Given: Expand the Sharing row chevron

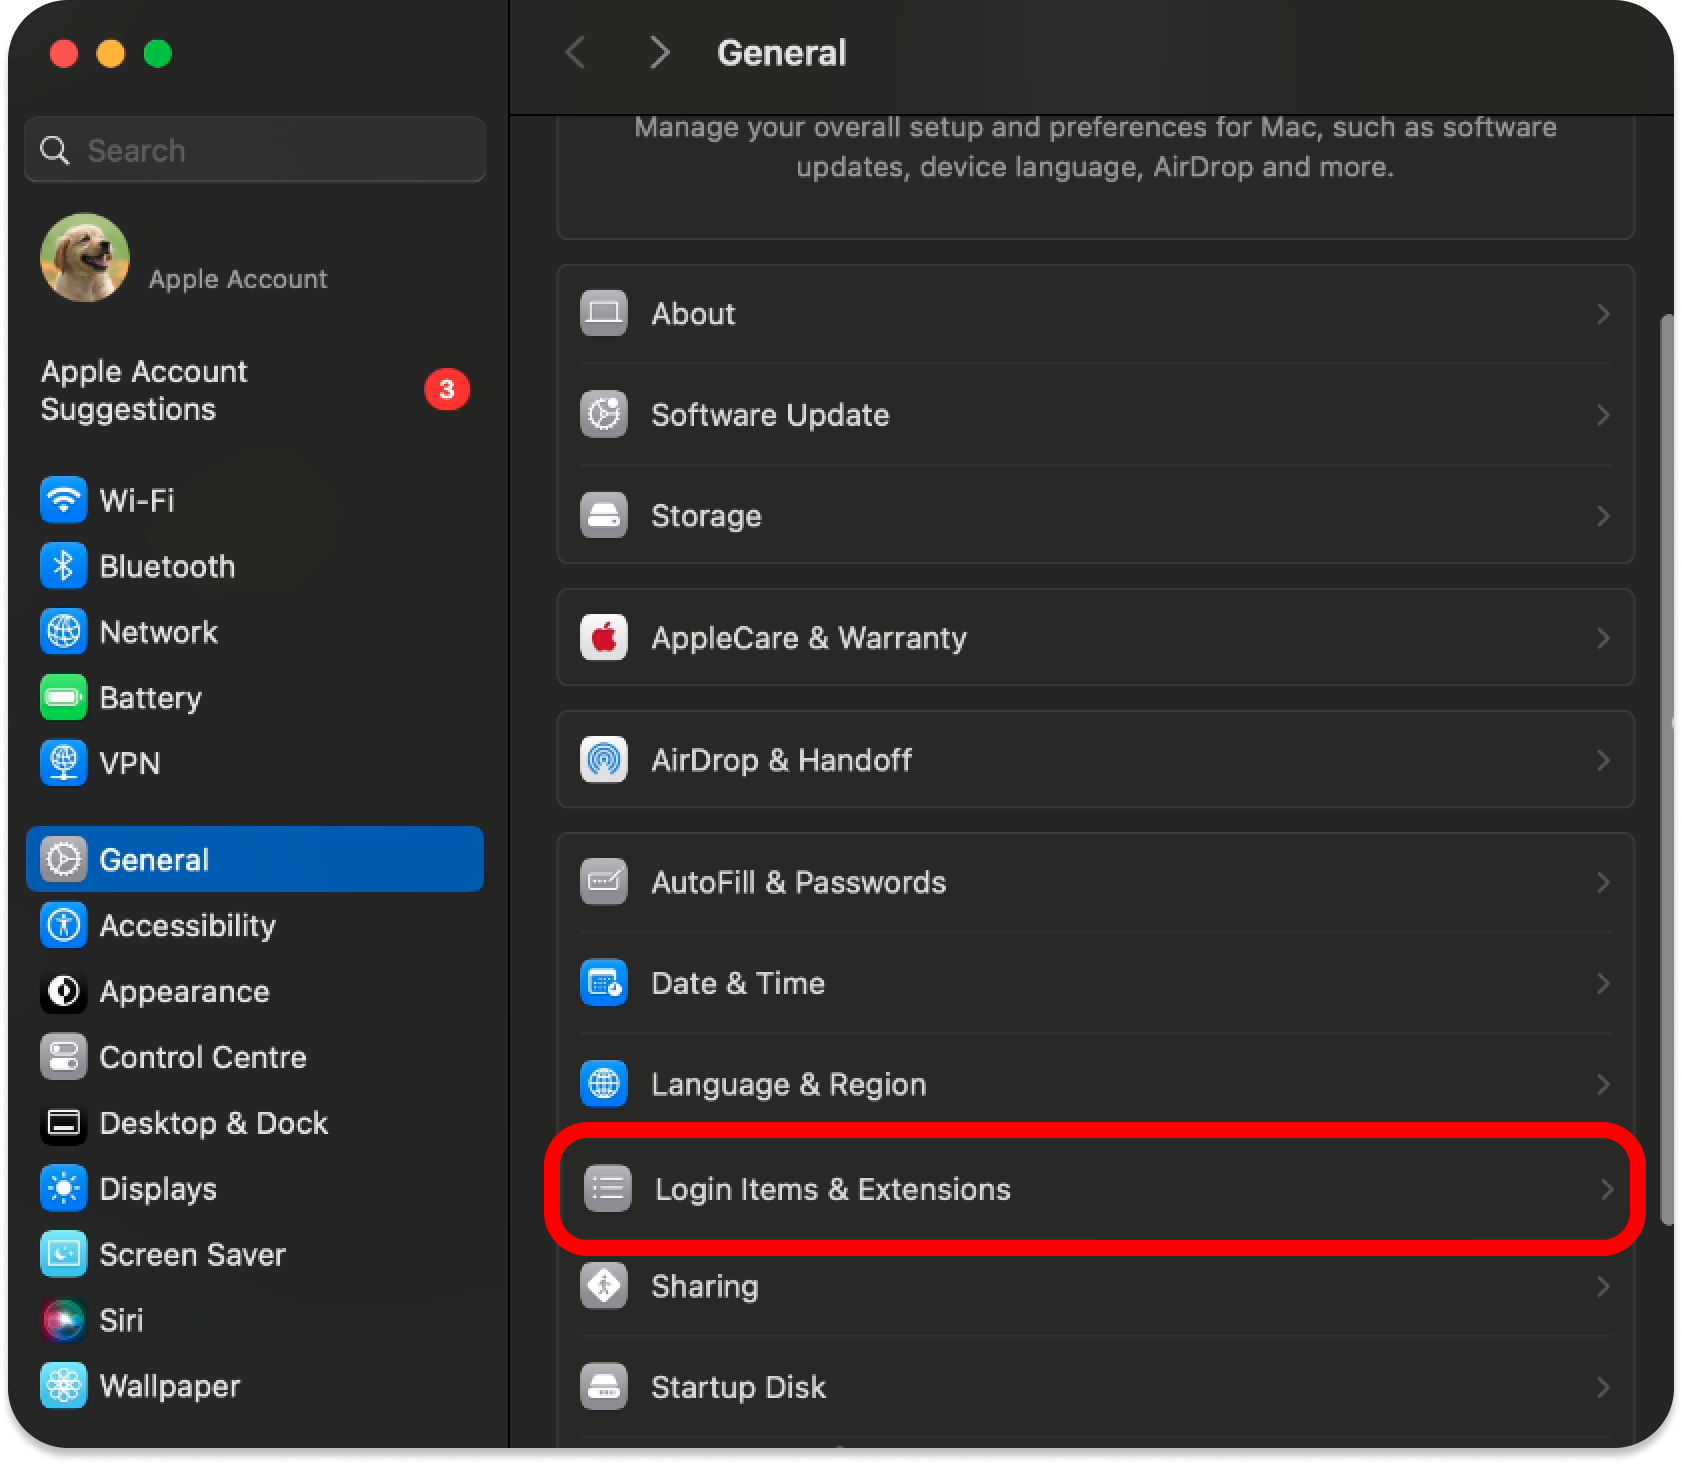Looking at the screenshot, I should click(1602, 1286).
